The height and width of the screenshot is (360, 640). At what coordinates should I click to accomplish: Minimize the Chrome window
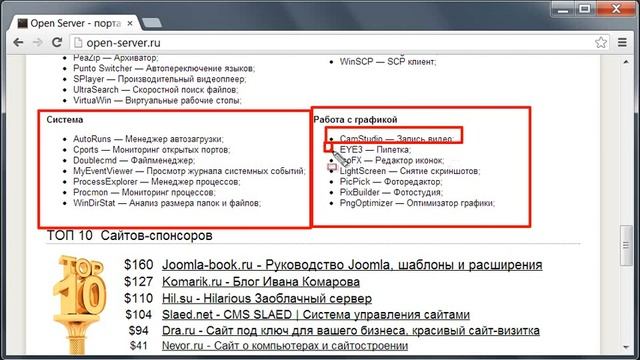click(x=563, y=9)
